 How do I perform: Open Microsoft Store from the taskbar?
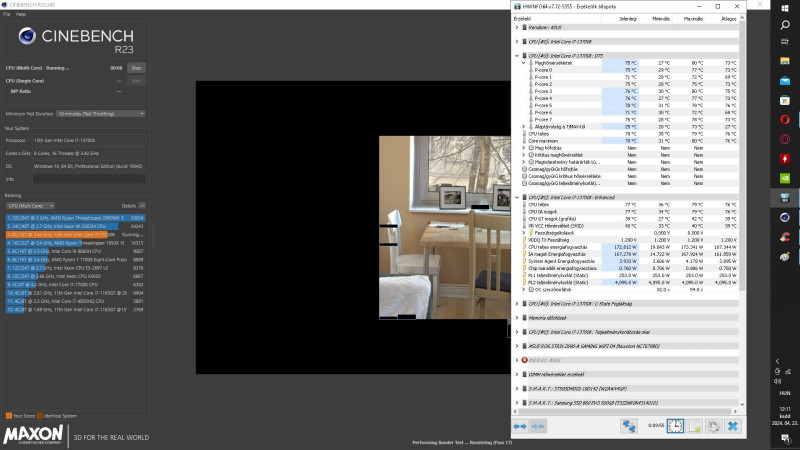785,100
